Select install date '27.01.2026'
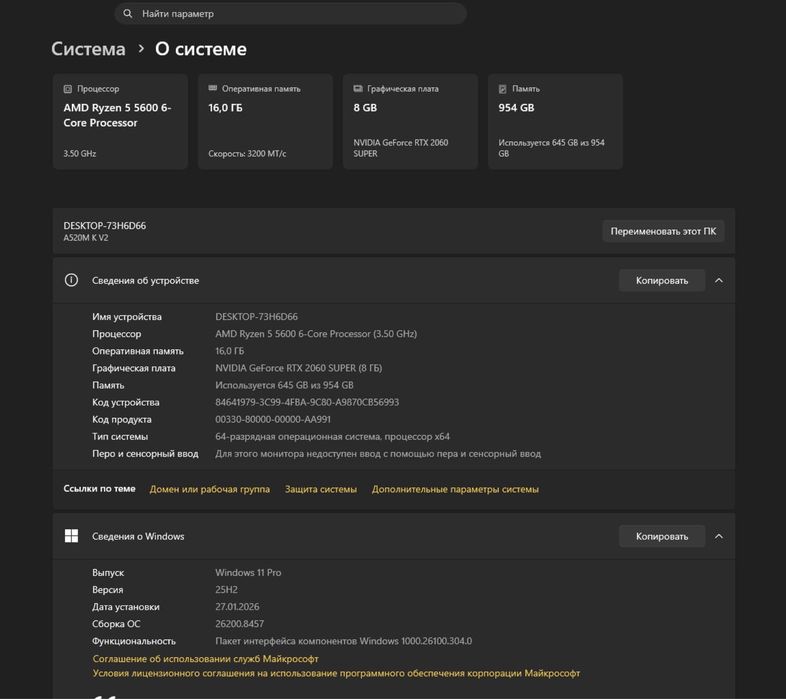Viewport: 786px width, 699px height. pyautogui.click(x=237, y=606)
